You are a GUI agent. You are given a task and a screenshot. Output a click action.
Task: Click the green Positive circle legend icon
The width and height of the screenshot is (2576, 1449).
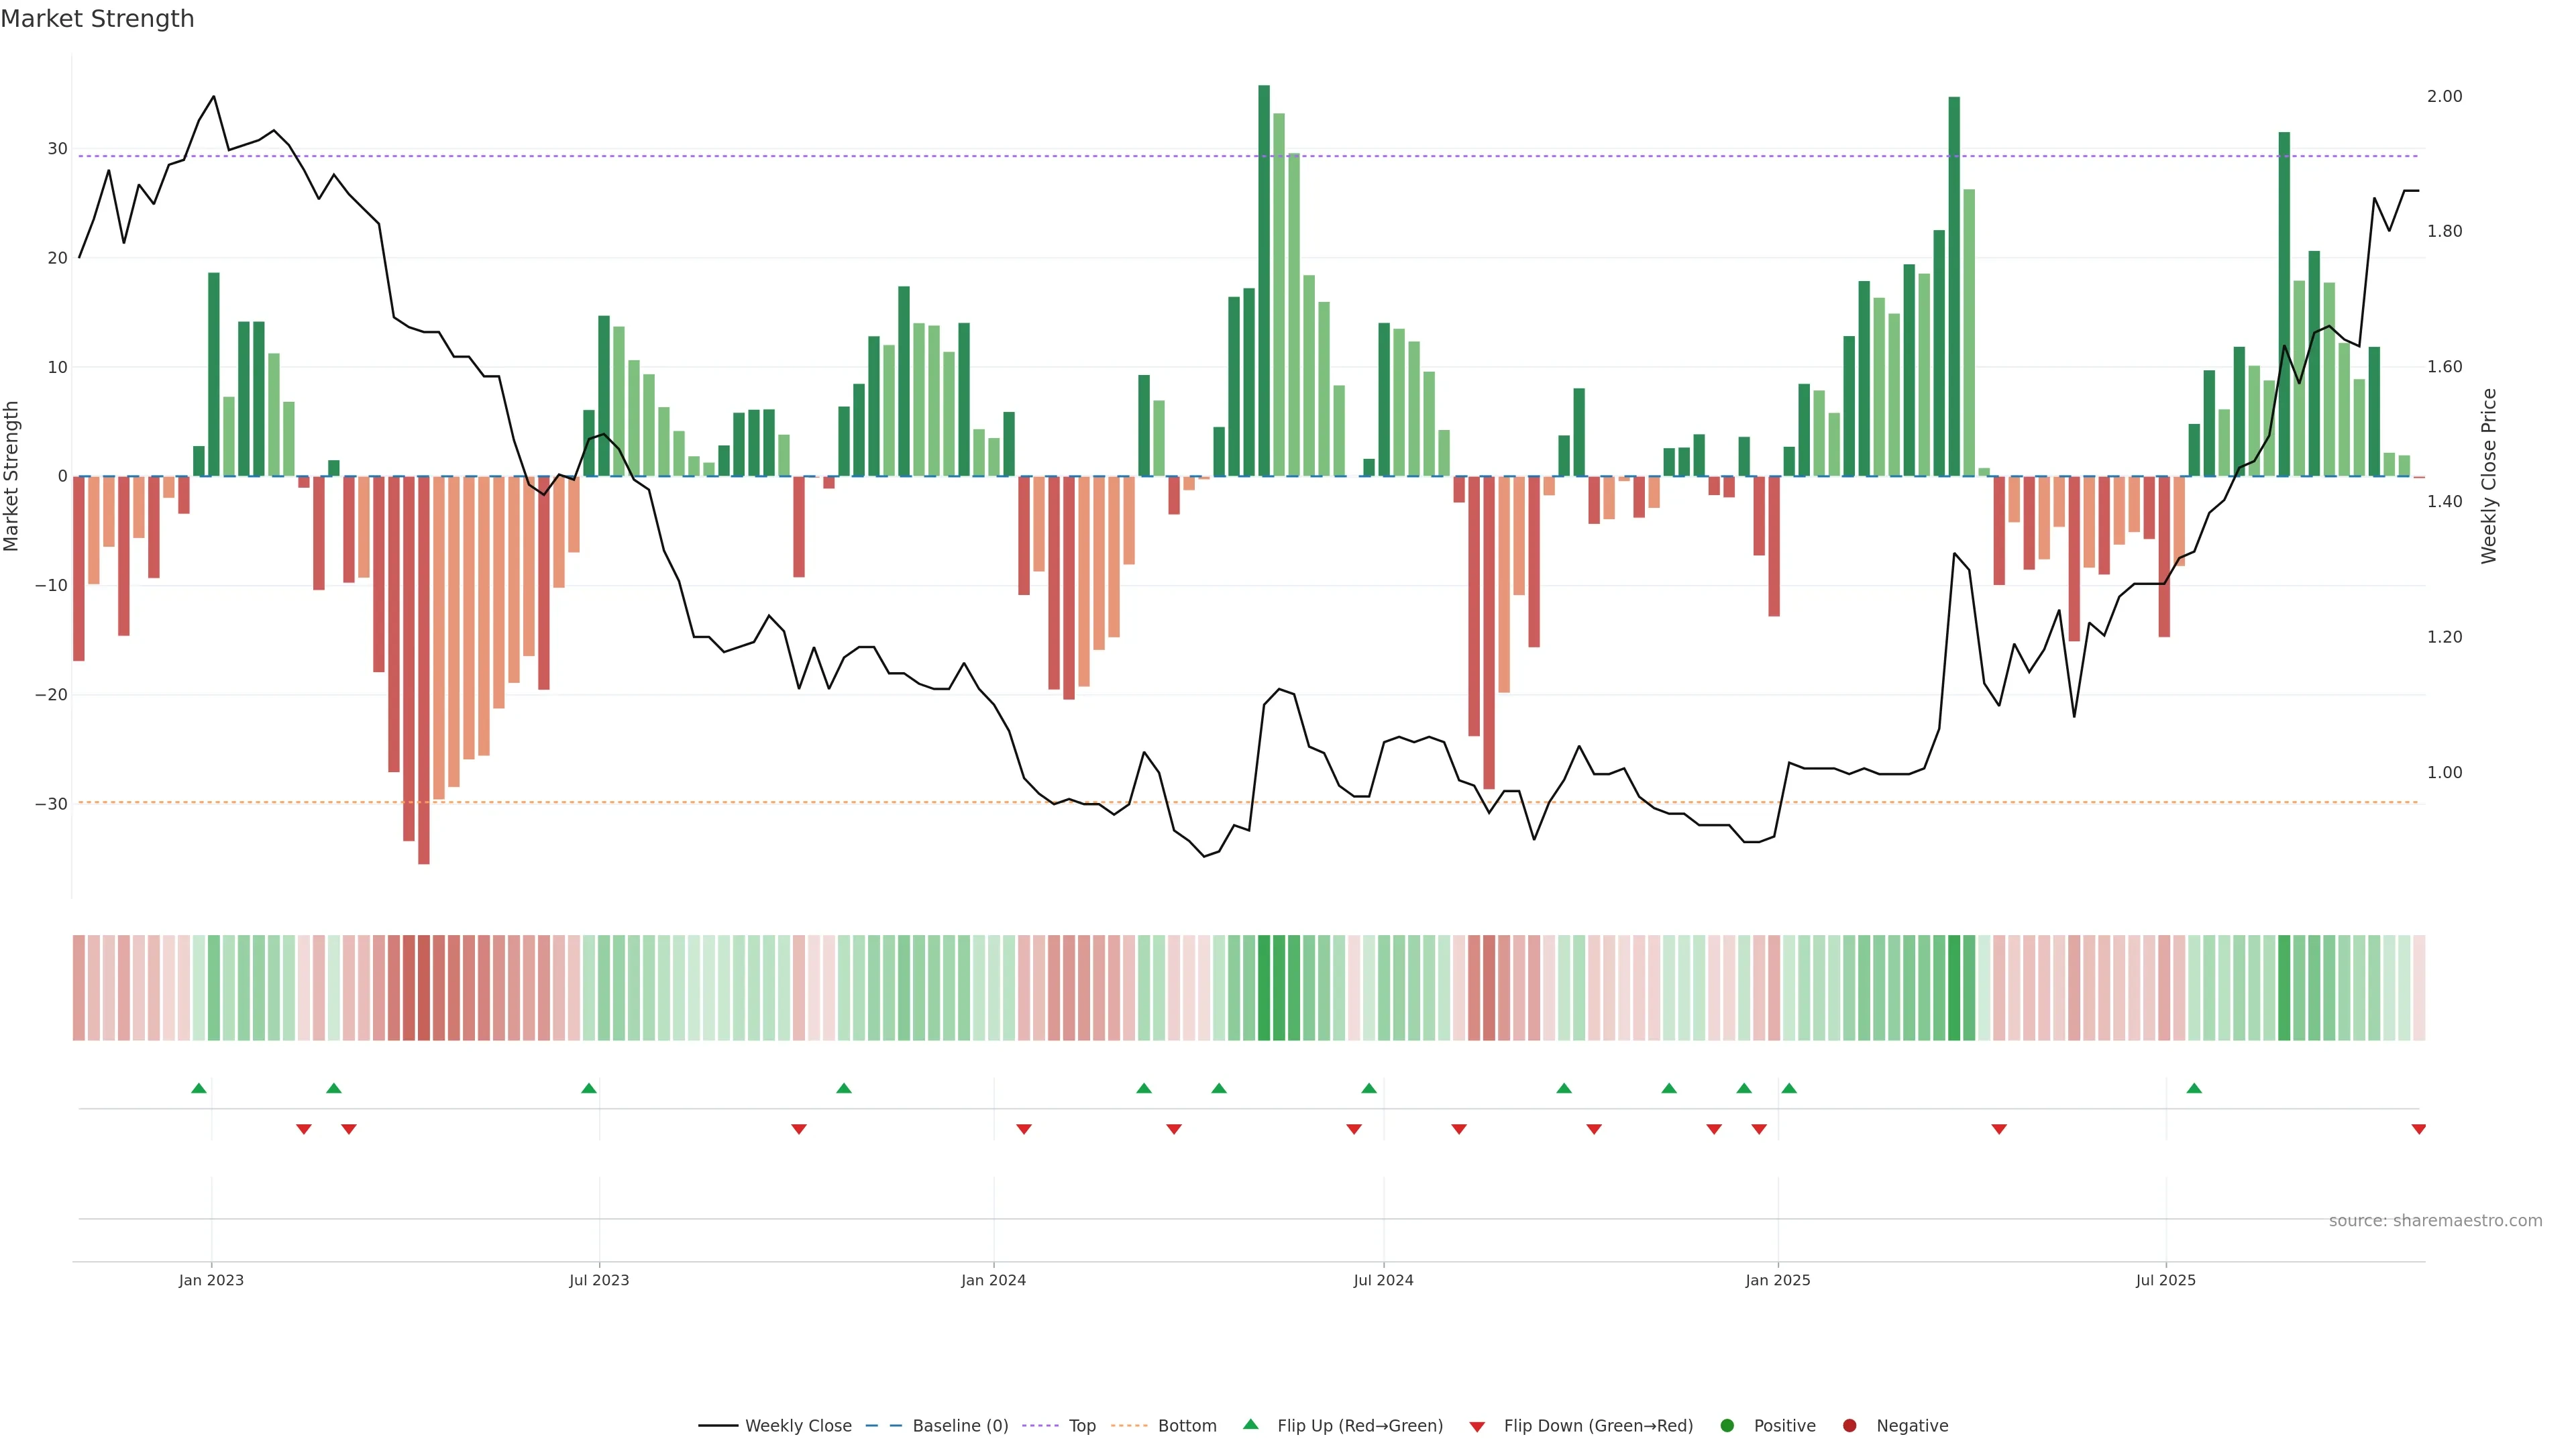(1727, 1426)
